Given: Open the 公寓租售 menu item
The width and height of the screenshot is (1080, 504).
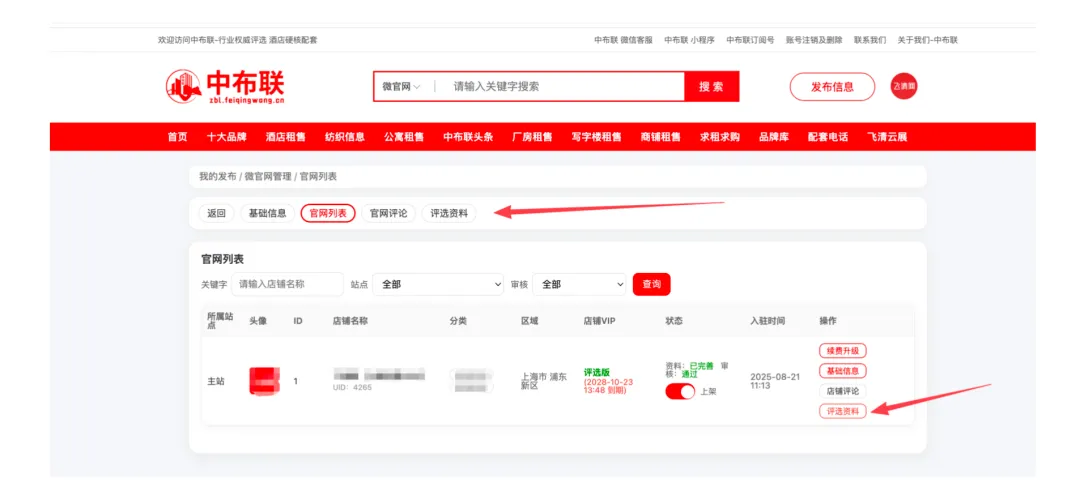Looking at the screenshot, I should (404, 137).
